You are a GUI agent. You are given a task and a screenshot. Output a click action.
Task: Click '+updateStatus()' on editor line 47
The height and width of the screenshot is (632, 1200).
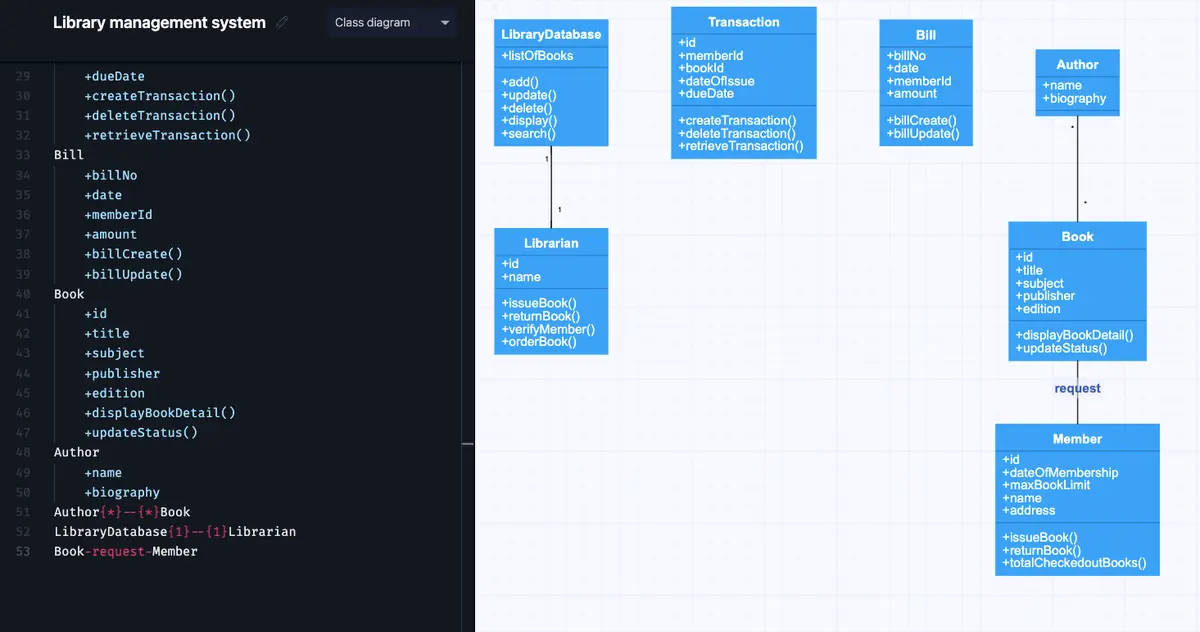point(141,433)
